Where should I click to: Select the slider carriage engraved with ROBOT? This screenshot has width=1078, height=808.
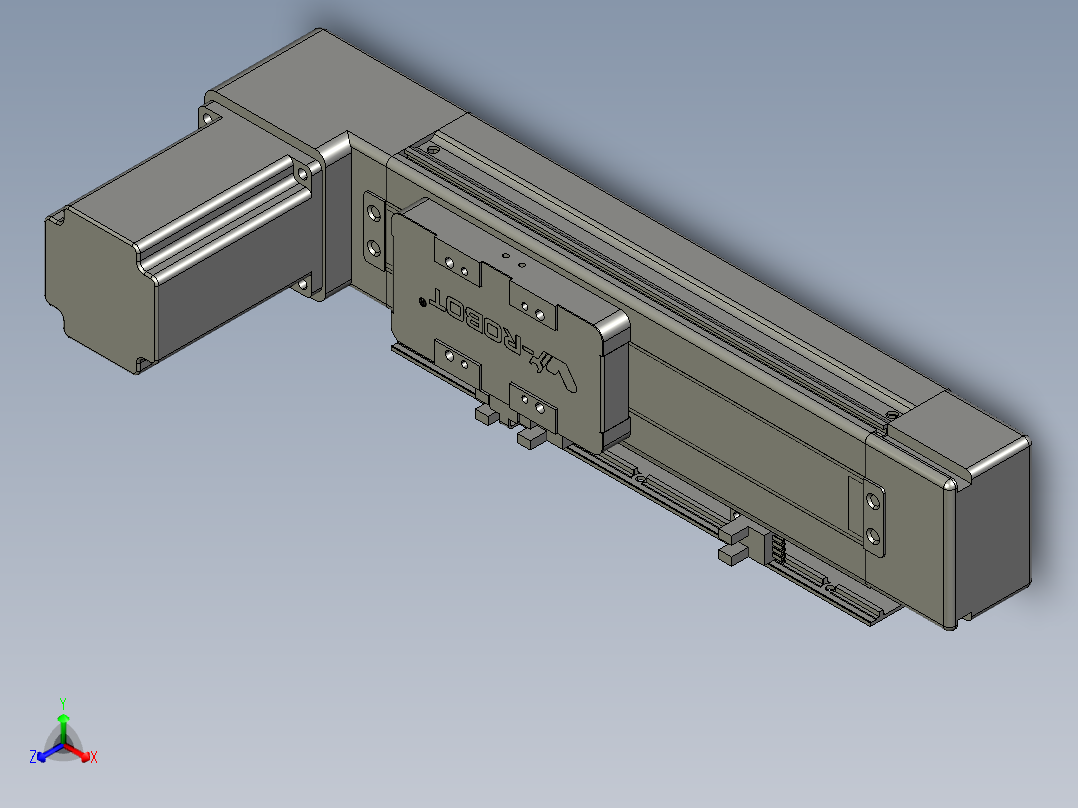509,325
